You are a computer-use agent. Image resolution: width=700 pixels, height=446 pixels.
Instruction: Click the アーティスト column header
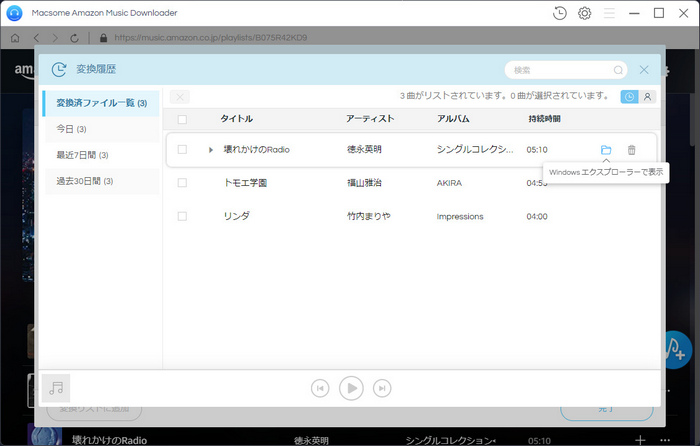coord(370,119)
